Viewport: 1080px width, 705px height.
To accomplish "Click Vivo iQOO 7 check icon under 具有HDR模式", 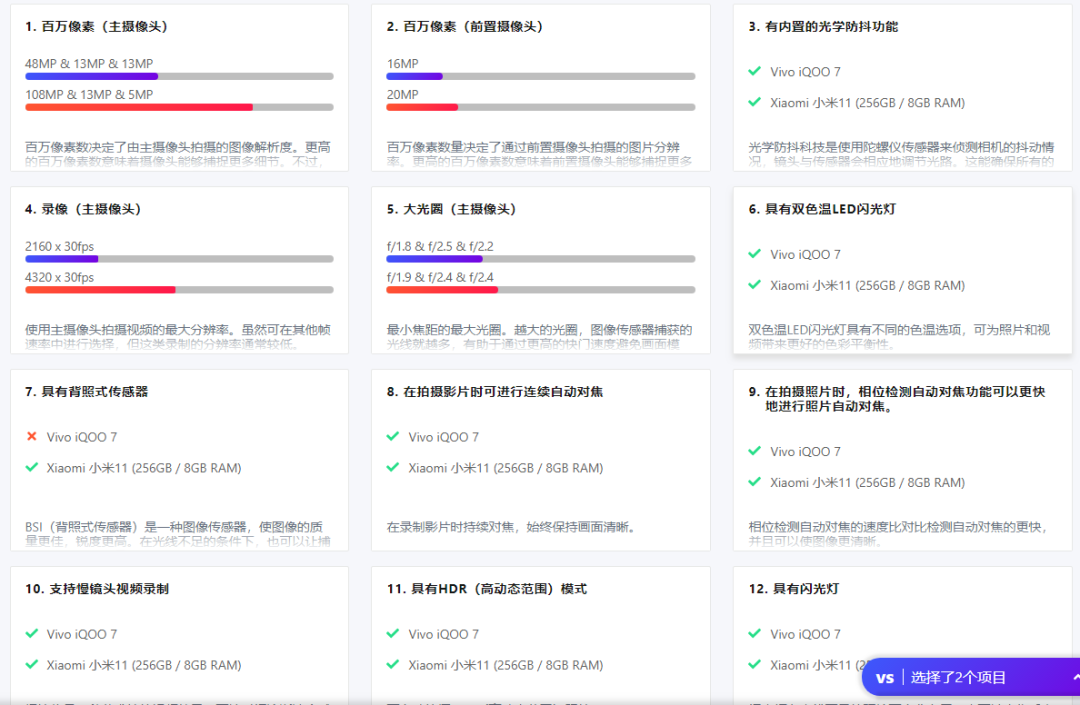I will click(x=393, y=633).
